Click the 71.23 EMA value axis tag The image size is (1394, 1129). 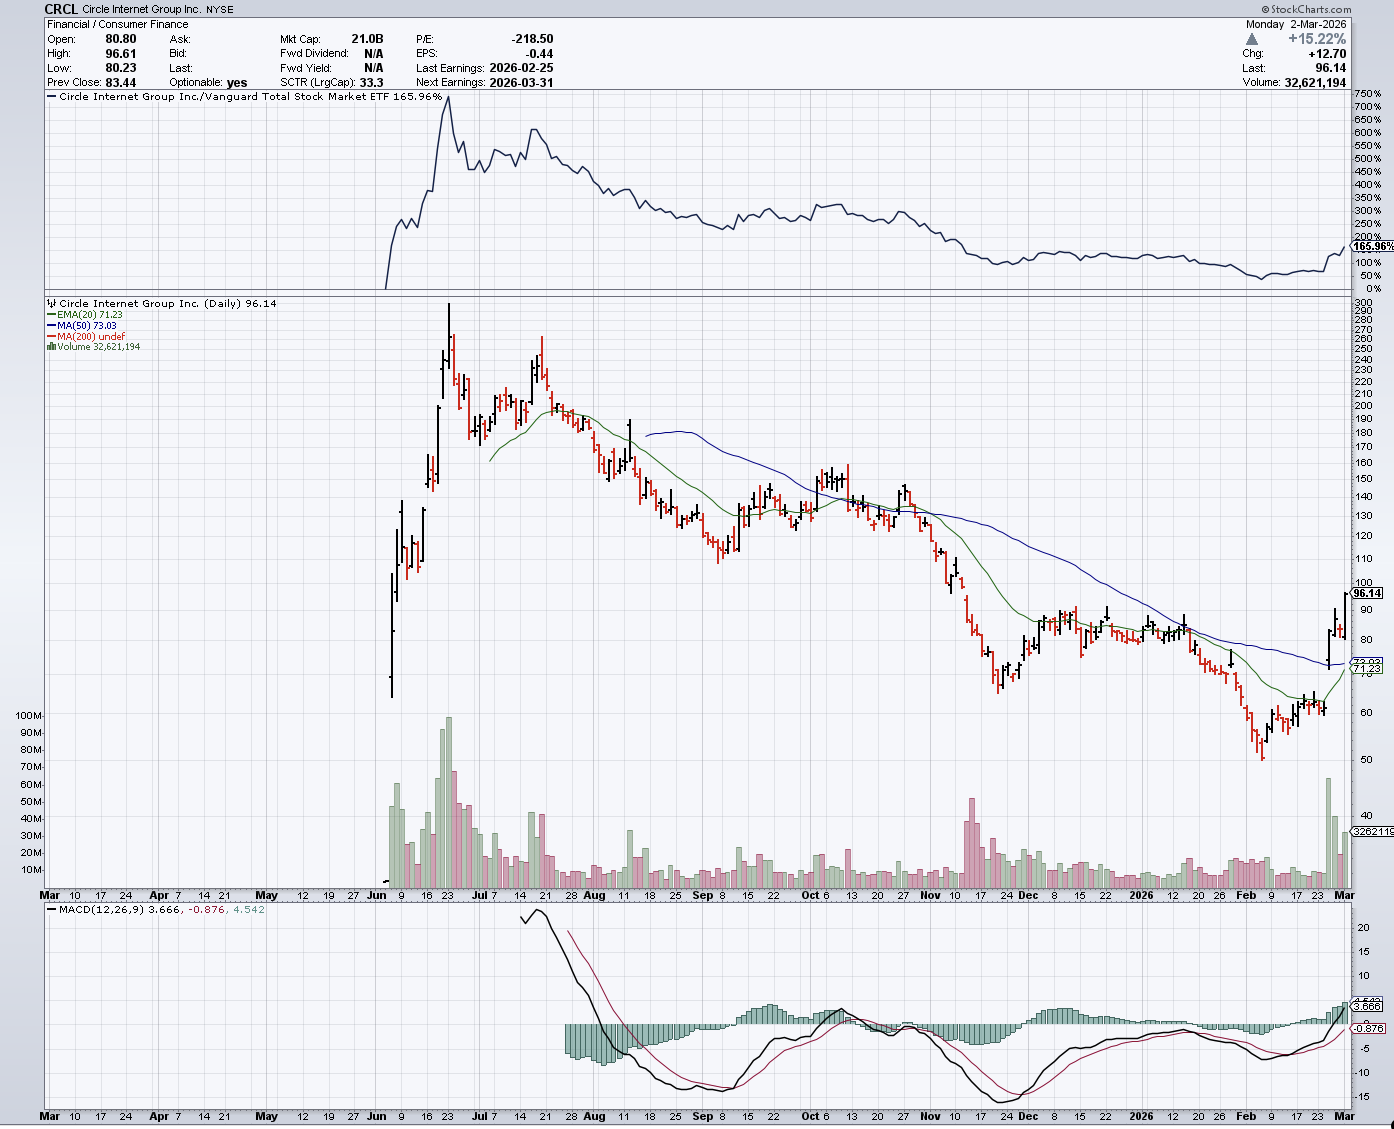pyautogui.click(x=1367, y=668)
